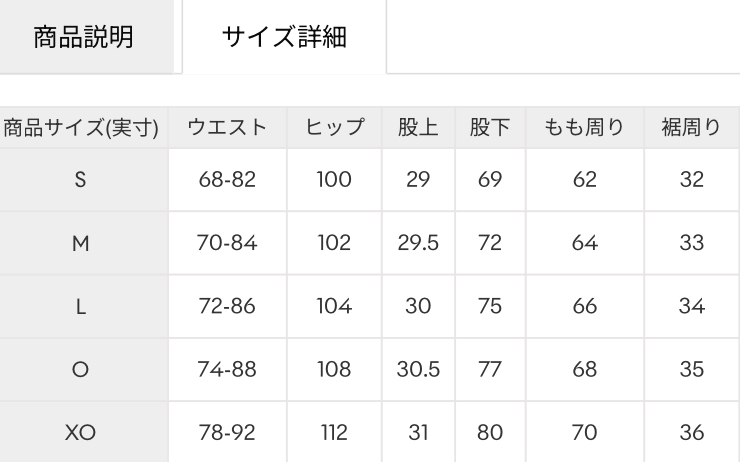Click the XO hem value 36
The width and height of the screenshot is (740, 462).
point(691,432)
